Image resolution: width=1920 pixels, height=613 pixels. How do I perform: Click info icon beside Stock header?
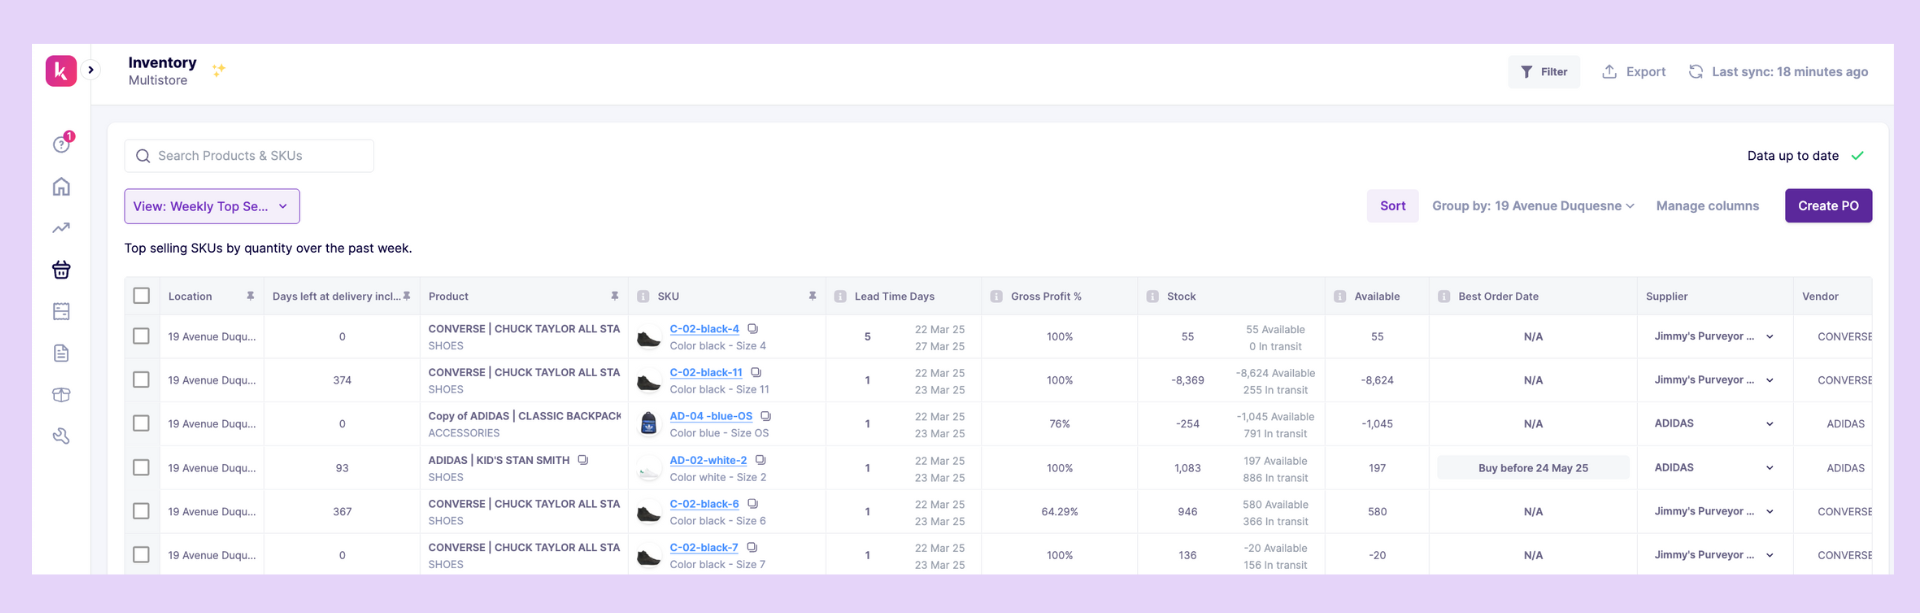coord(1152,297)
